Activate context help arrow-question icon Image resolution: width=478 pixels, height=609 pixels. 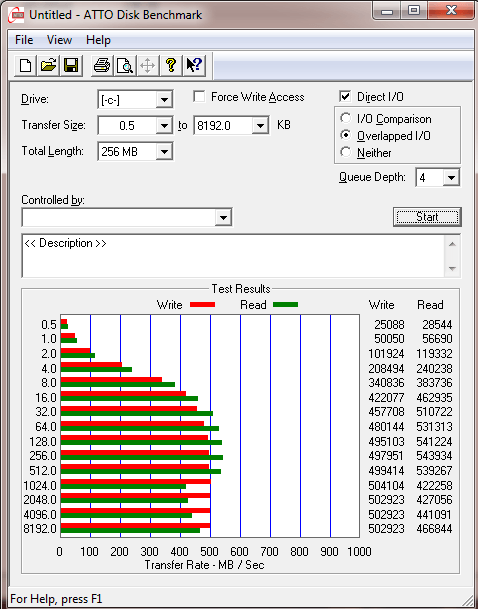click(x=194, y=65)
